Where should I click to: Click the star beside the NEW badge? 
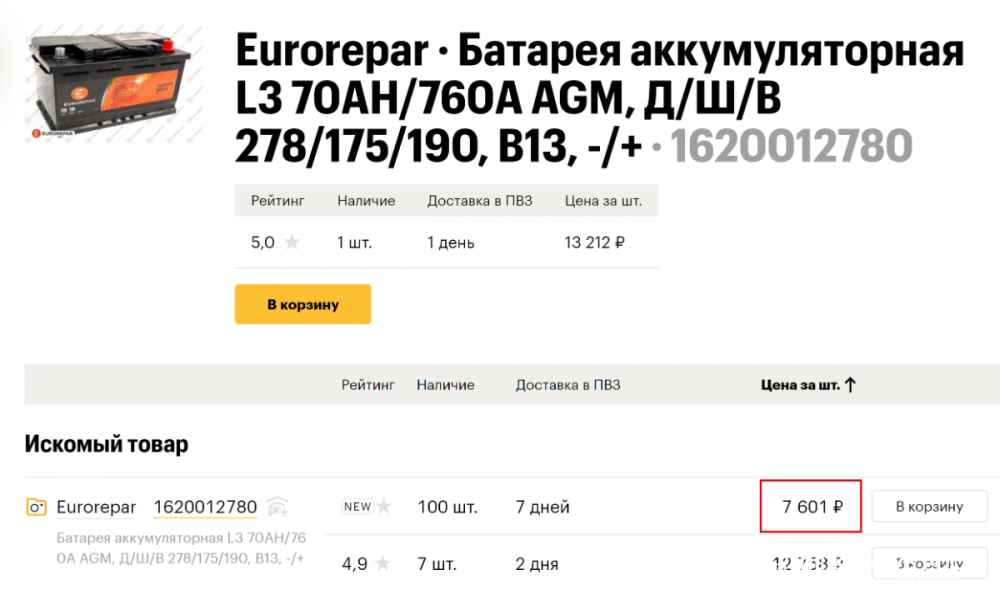(x=384, y=507)
